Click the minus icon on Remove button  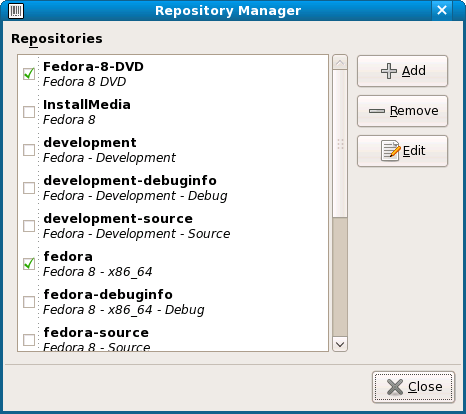tap(377, 111)
